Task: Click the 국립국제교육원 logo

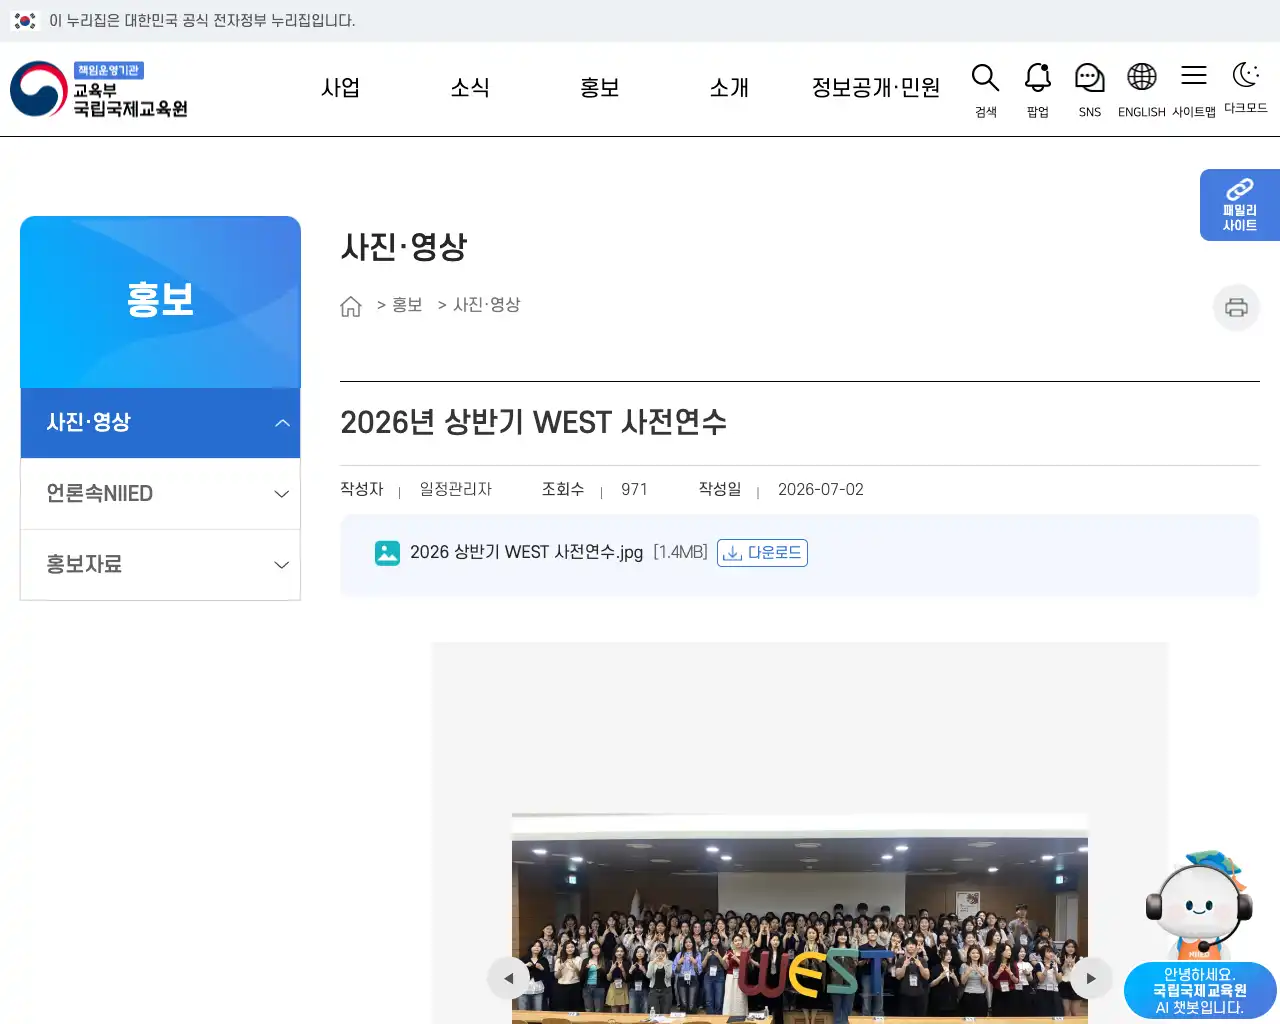Action: (x=99, y=89)
